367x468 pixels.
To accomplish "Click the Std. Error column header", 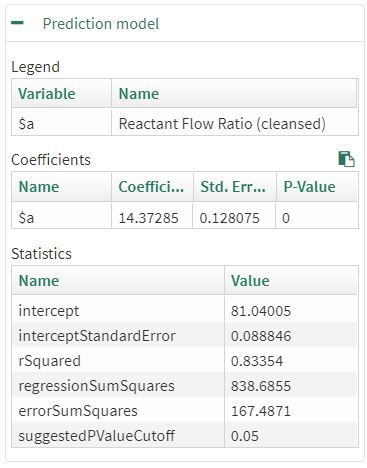I will click(x=234, y=187).
